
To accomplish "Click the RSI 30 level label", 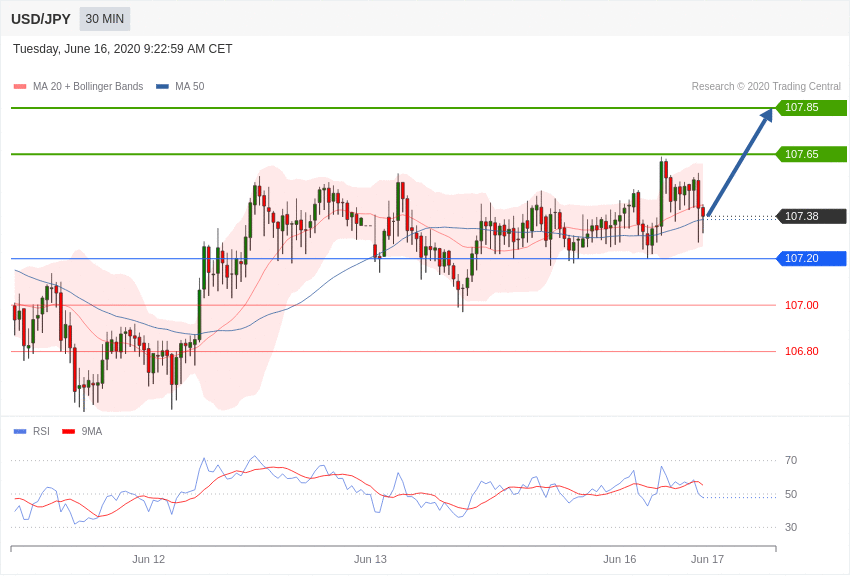I will tap(791, 527).
